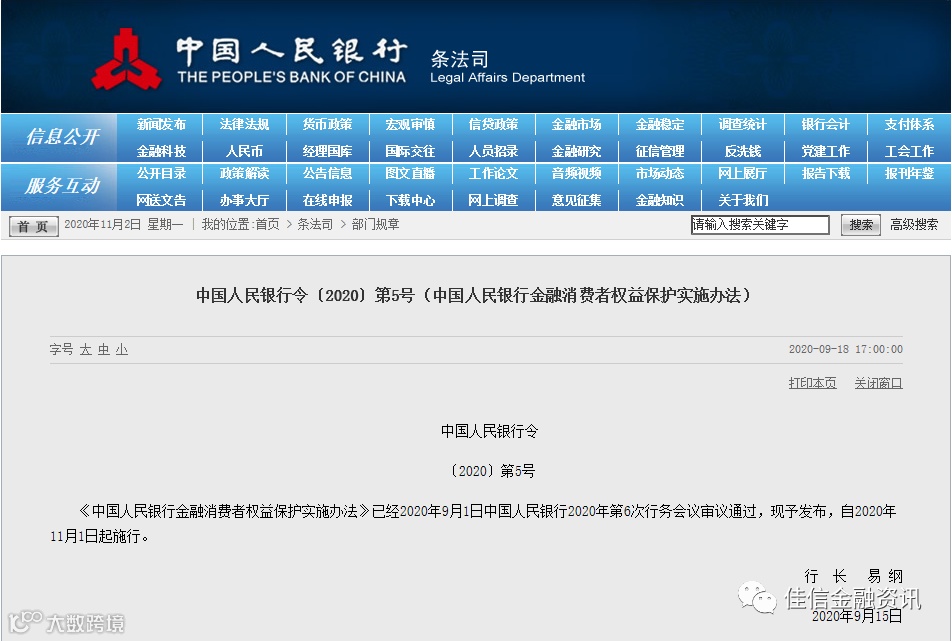
Task: Go to 办事大厅 page
Action: point(244,200)
